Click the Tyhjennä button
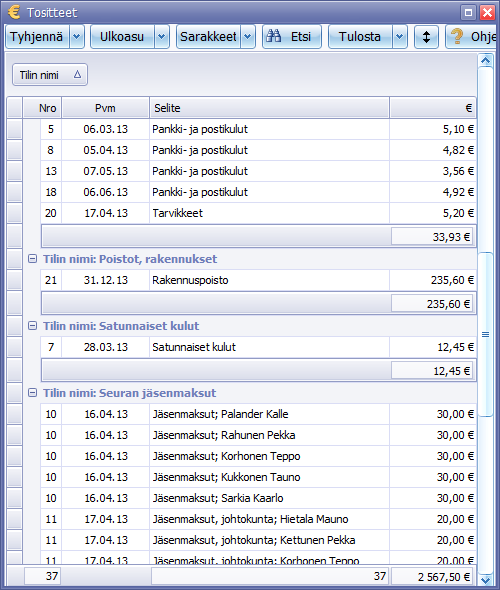The image size is (500, 590). coord(37,37)
